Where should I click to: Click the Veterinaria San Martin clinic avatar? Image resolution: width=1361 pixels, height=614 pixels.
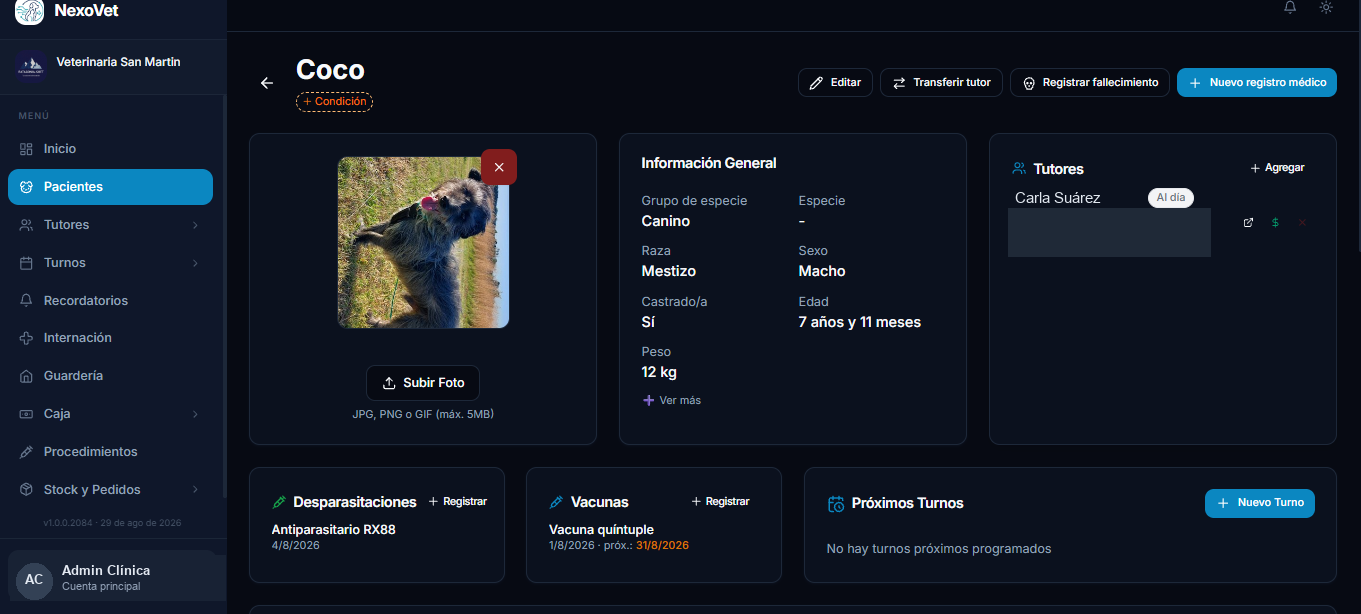[x=30, y=66]
